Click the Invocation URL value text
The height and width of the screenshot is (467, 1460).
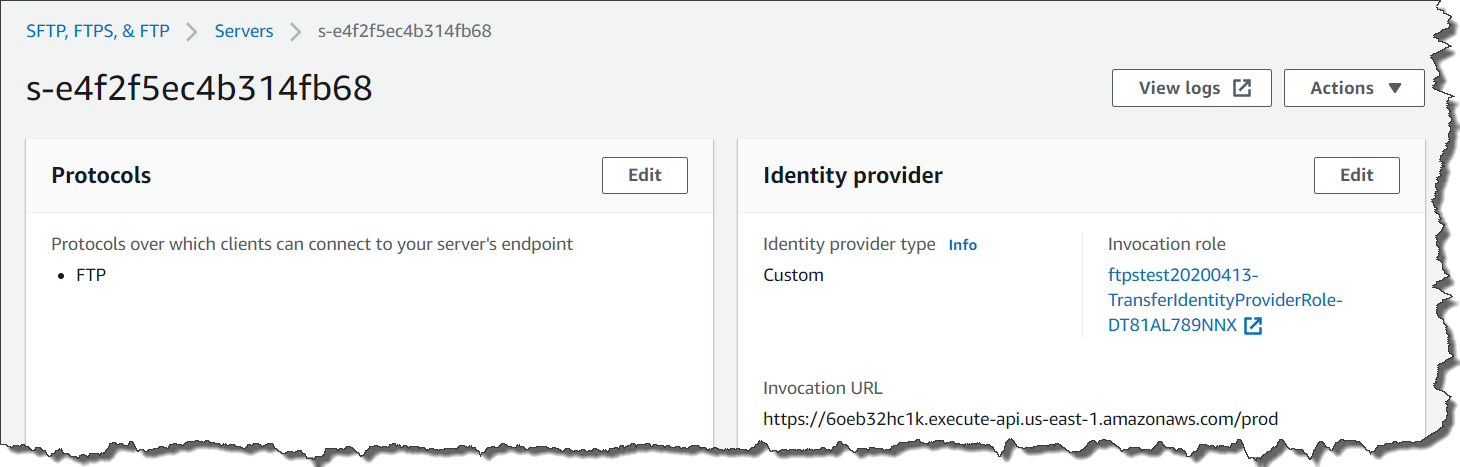tap(1020, 418)
